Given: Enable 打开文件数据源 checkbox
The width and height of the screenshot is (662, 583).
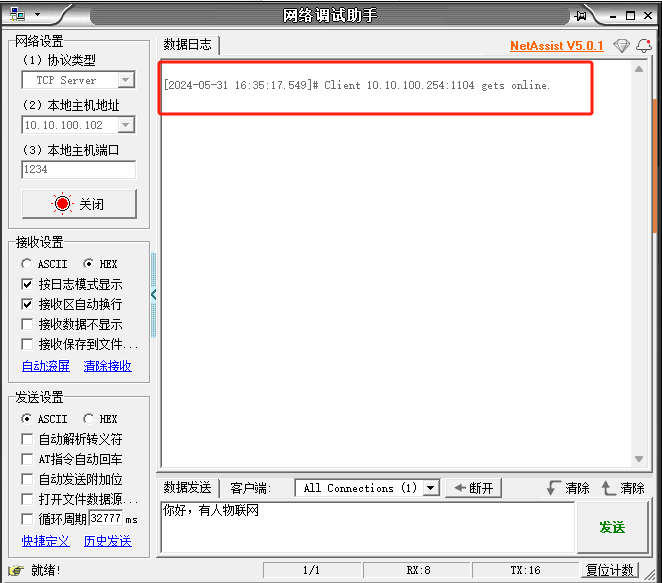Looking at the screenshot, I should point(27,499).
